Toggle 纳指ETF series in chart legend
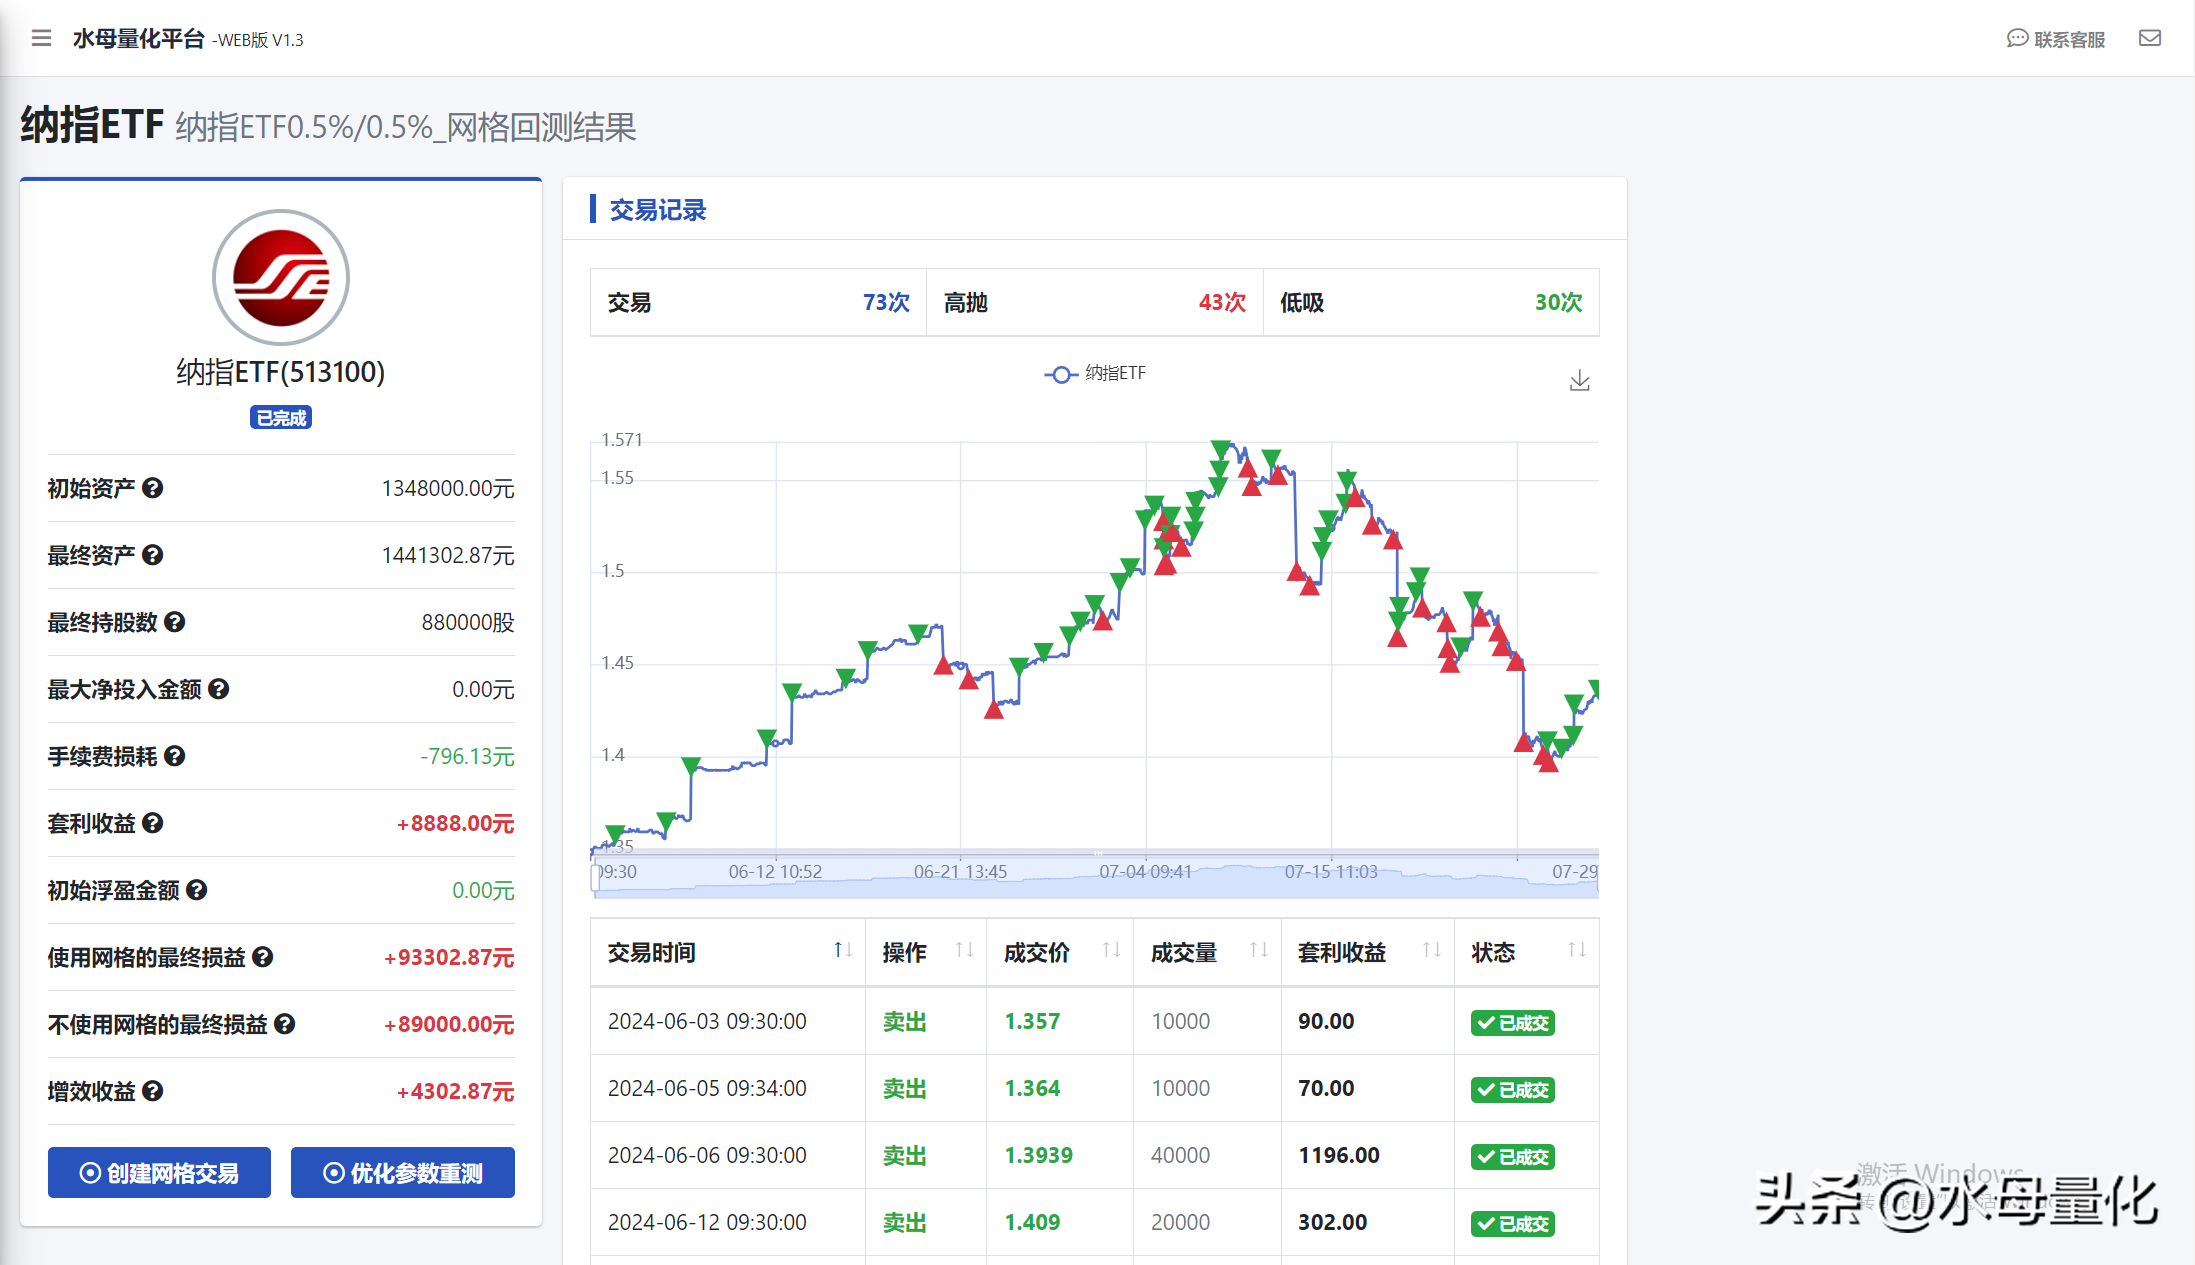Screen dimensions: 2195x1265 (x=1096, y=374)
